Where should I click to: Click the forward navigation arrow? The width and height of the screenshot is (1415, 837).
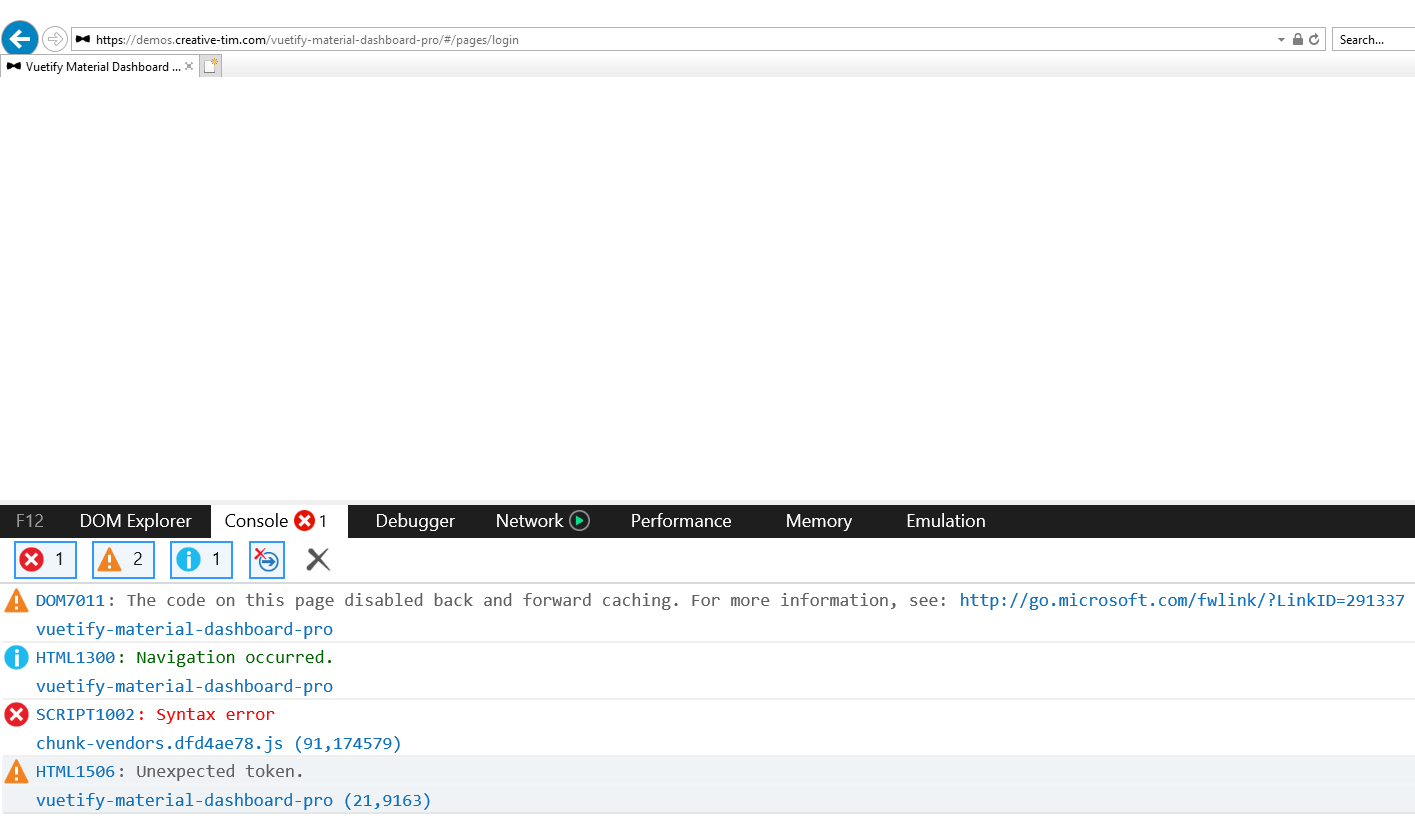[x=54, y=38]
